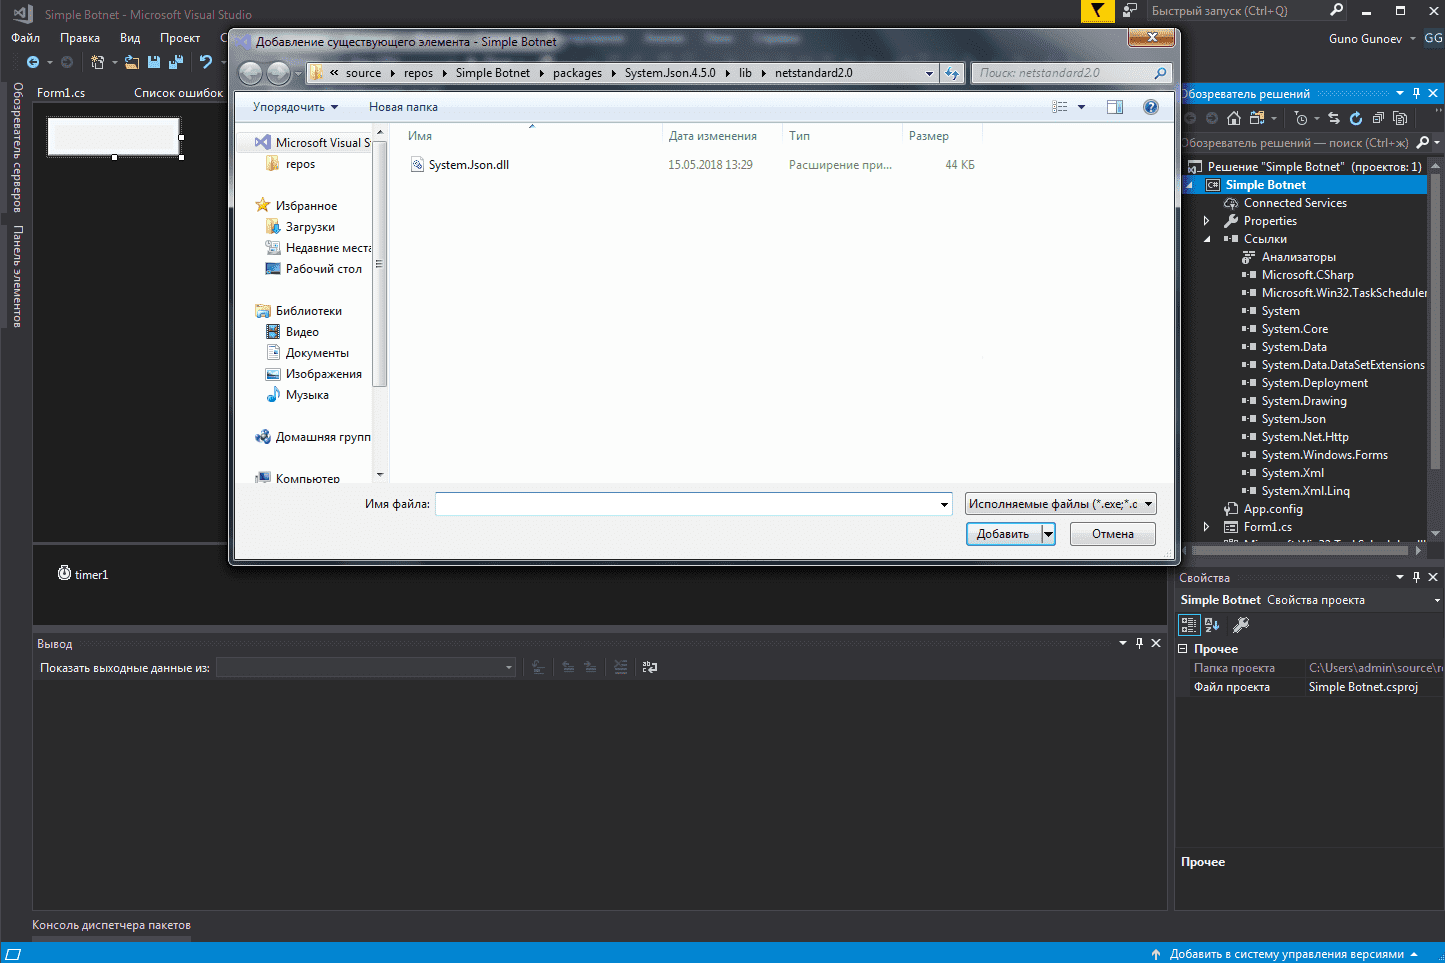Expand the Properties node in Solution Explorer
Image resolution: width=1445 pixels, height=963 pixels.
[1206, 221]
